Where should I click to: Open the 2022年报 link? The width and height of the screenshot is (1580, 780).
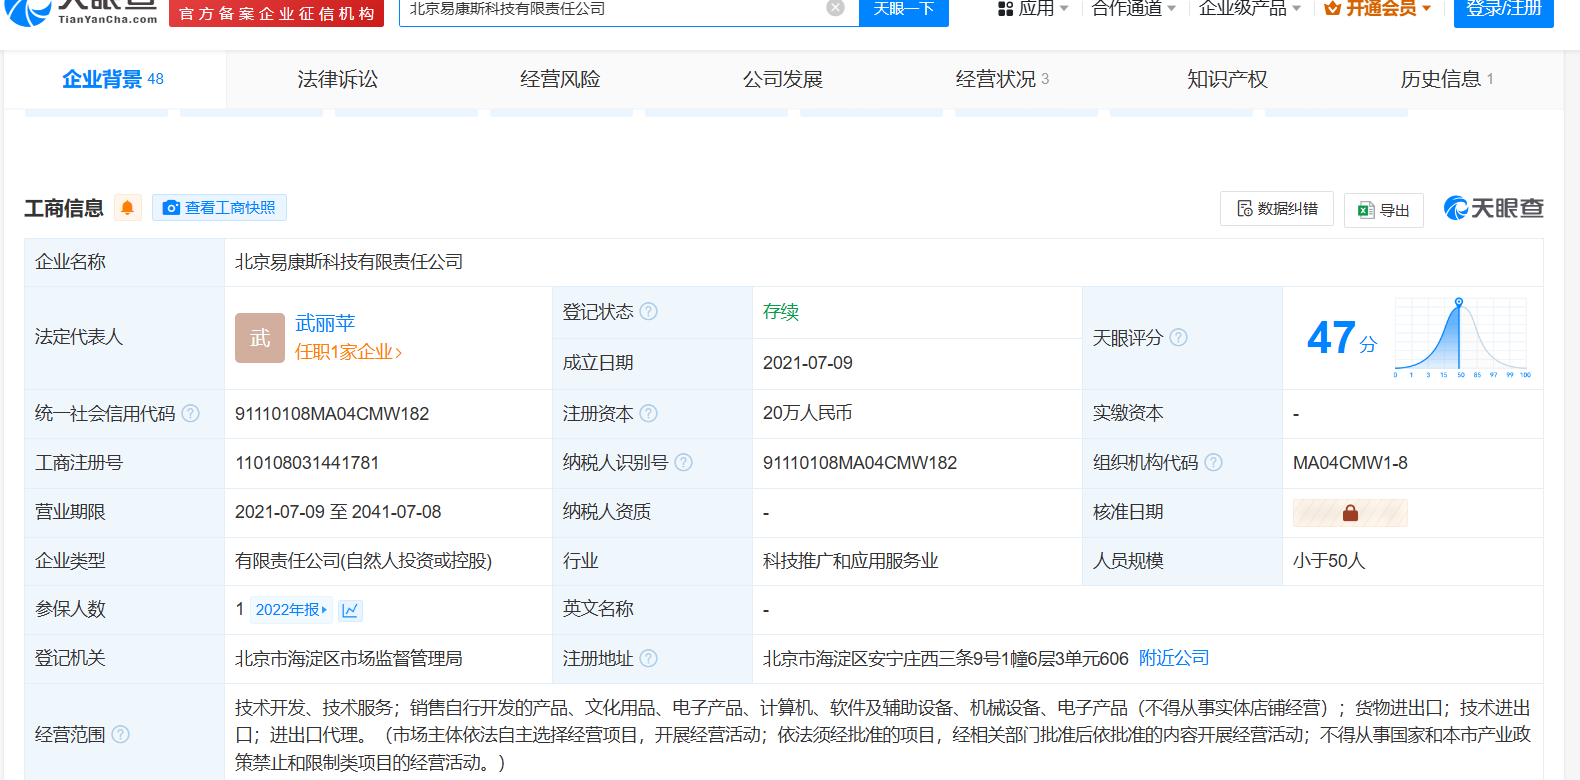pos(291,610)
